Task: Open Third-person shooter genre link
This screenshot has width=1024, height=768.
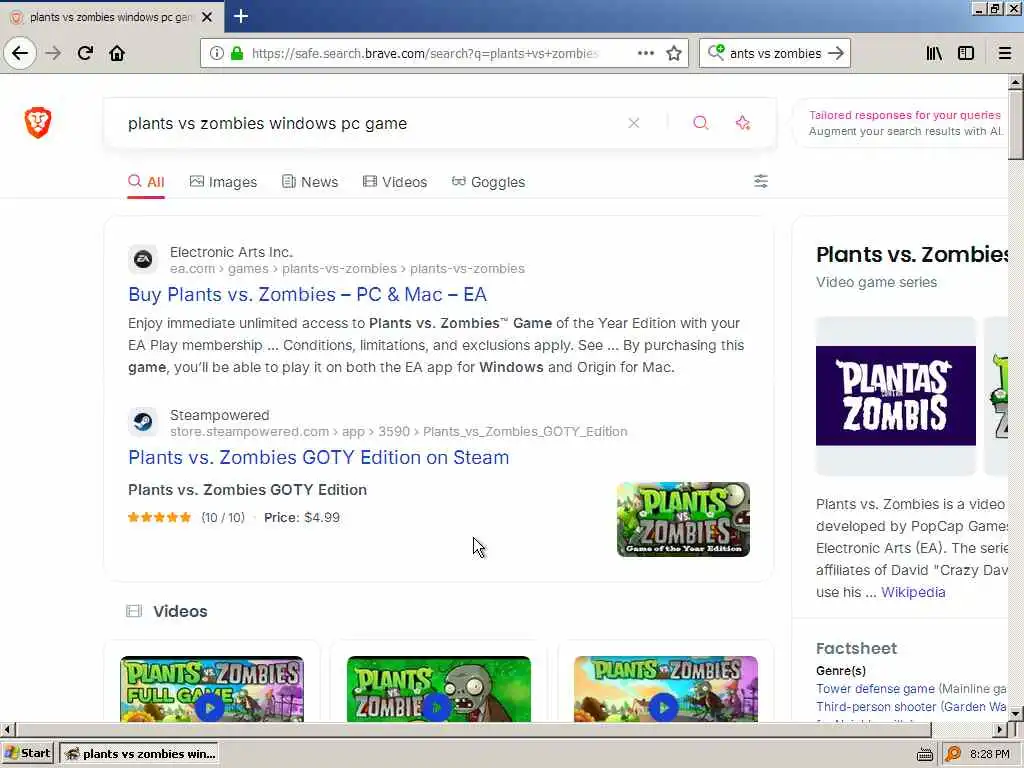Action: click(x=876, y=707)
